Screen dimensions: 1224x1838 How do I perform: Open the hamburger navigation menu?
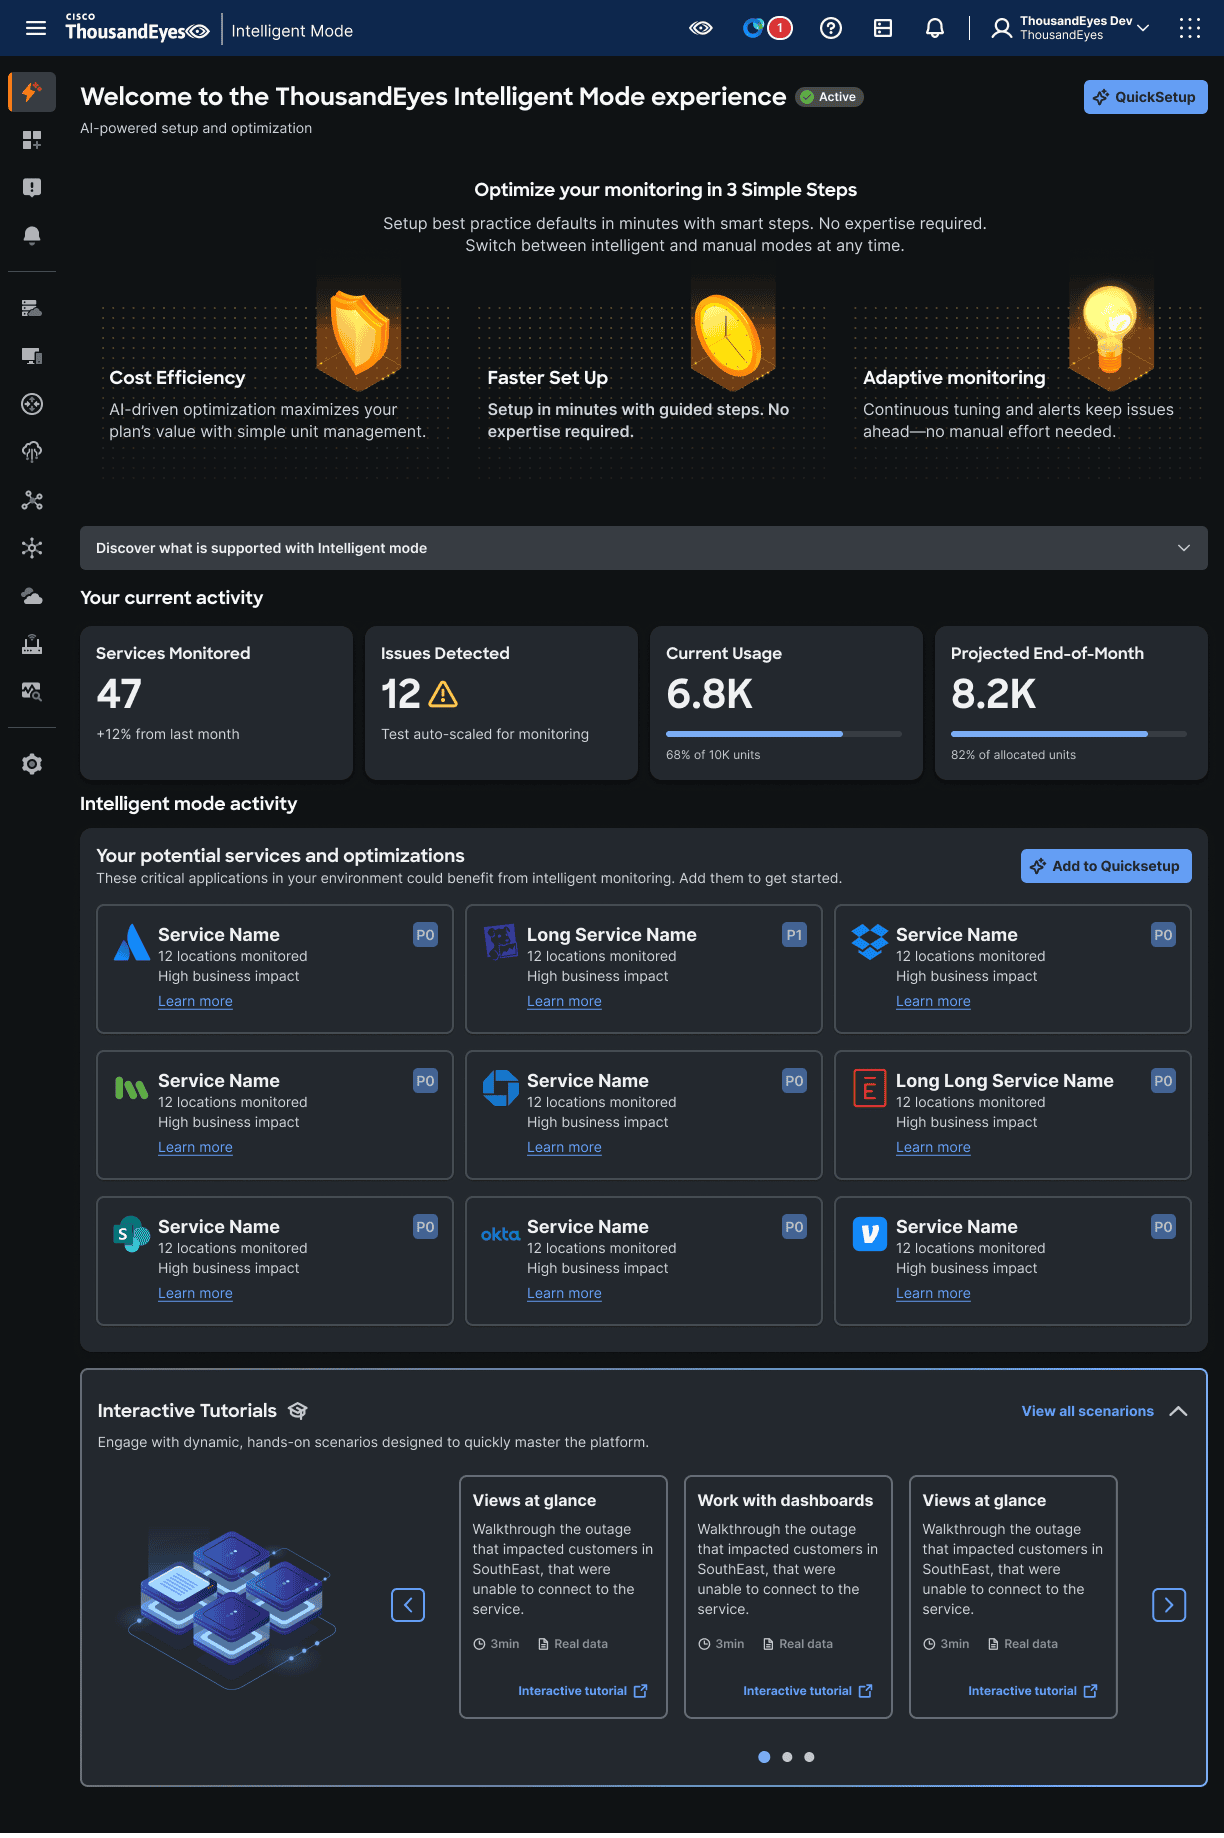pos(36,28)
